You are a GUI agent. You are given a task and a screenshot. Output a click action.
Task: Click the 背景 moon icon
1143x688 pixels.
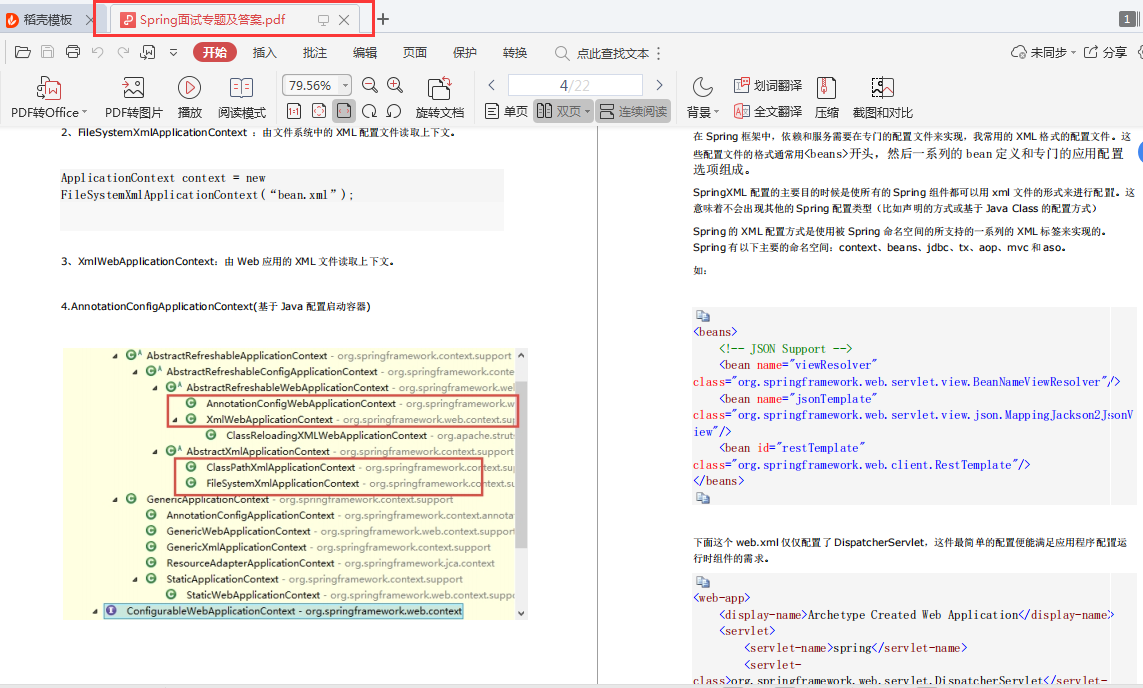702,87
